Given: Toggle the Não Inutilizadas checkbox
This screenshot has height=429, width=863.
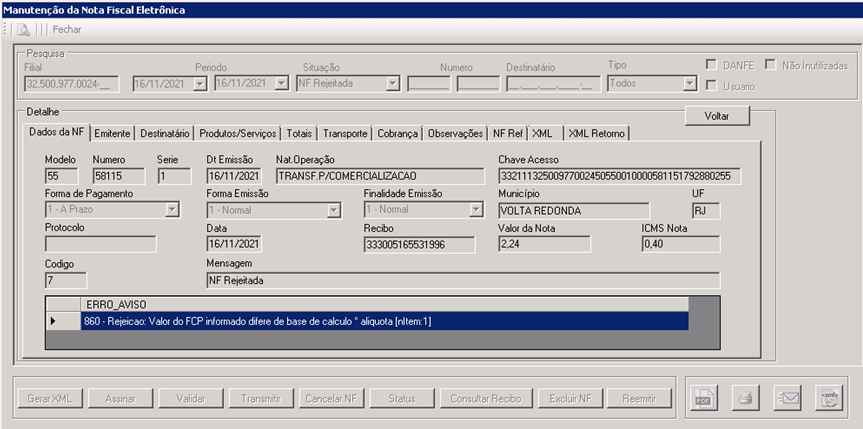Looking at the screenshot, I should click(x=769, y=65).
